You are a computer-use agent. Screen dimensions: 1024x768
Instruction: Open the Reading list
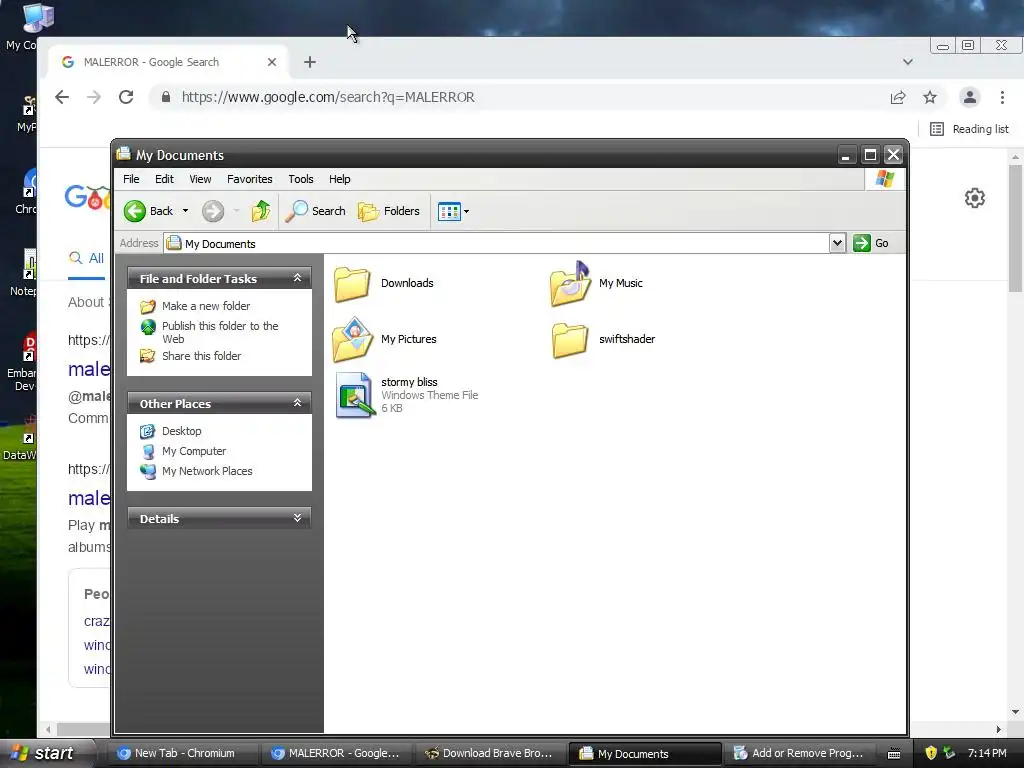(969, 129)
